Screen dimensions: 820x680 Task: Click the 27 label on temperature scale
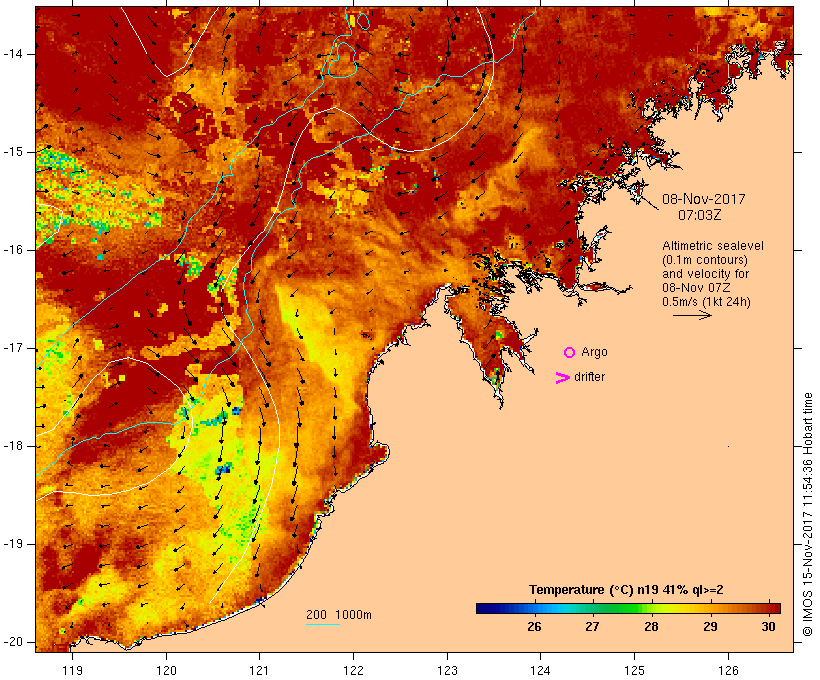click(592, 626)
